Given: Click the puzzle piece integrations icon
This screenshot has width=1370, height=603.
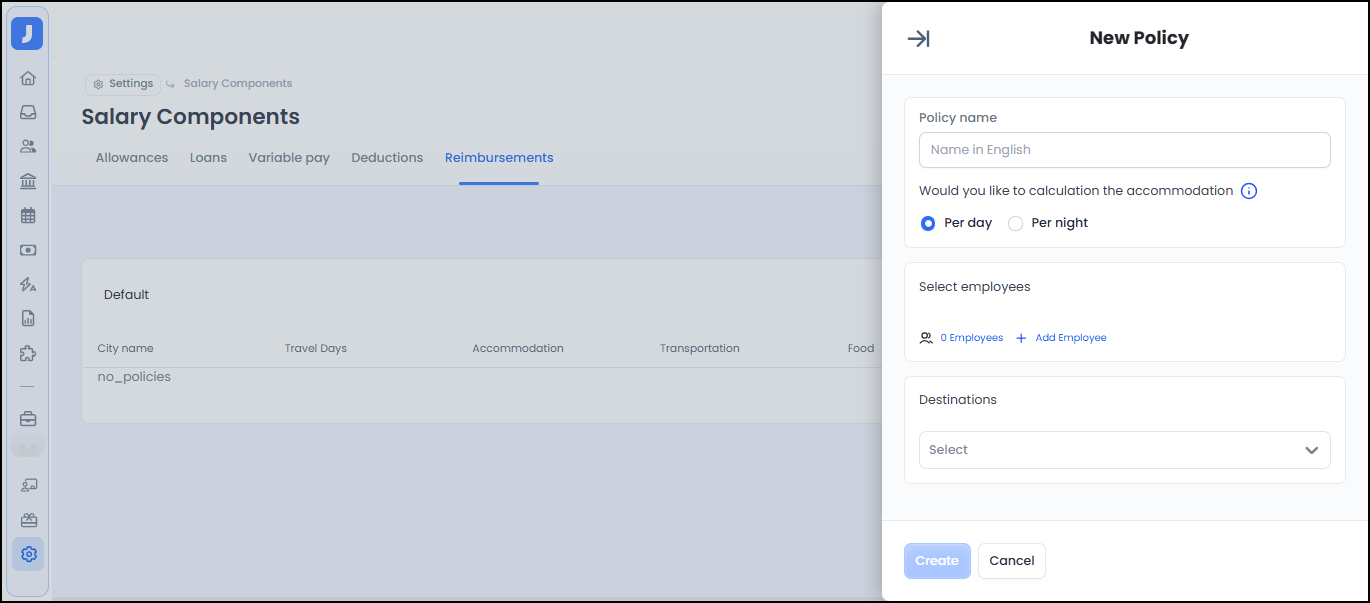Looking at the screenshot, I should point(28,353).
